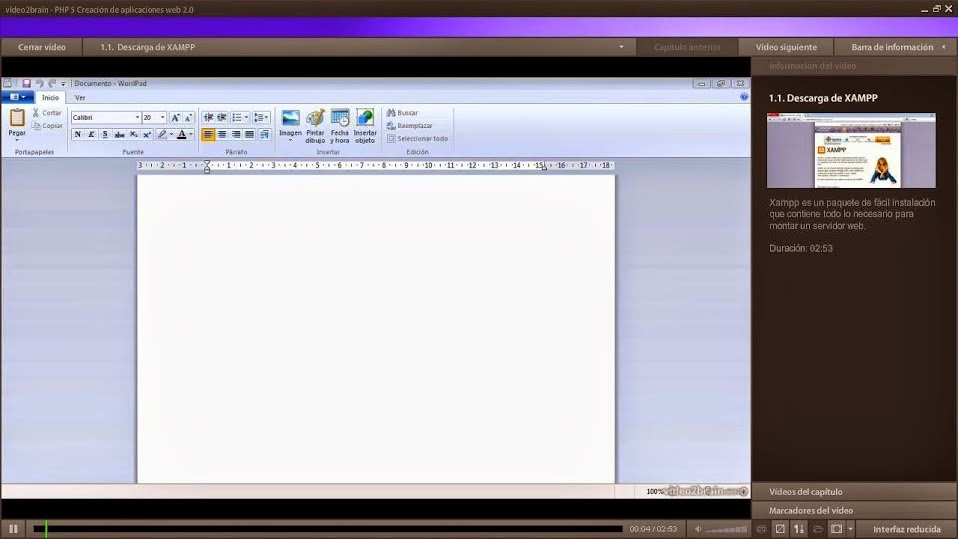
Task: Switch to the Inicio ribbon tab
Action: tap(50, 98)
